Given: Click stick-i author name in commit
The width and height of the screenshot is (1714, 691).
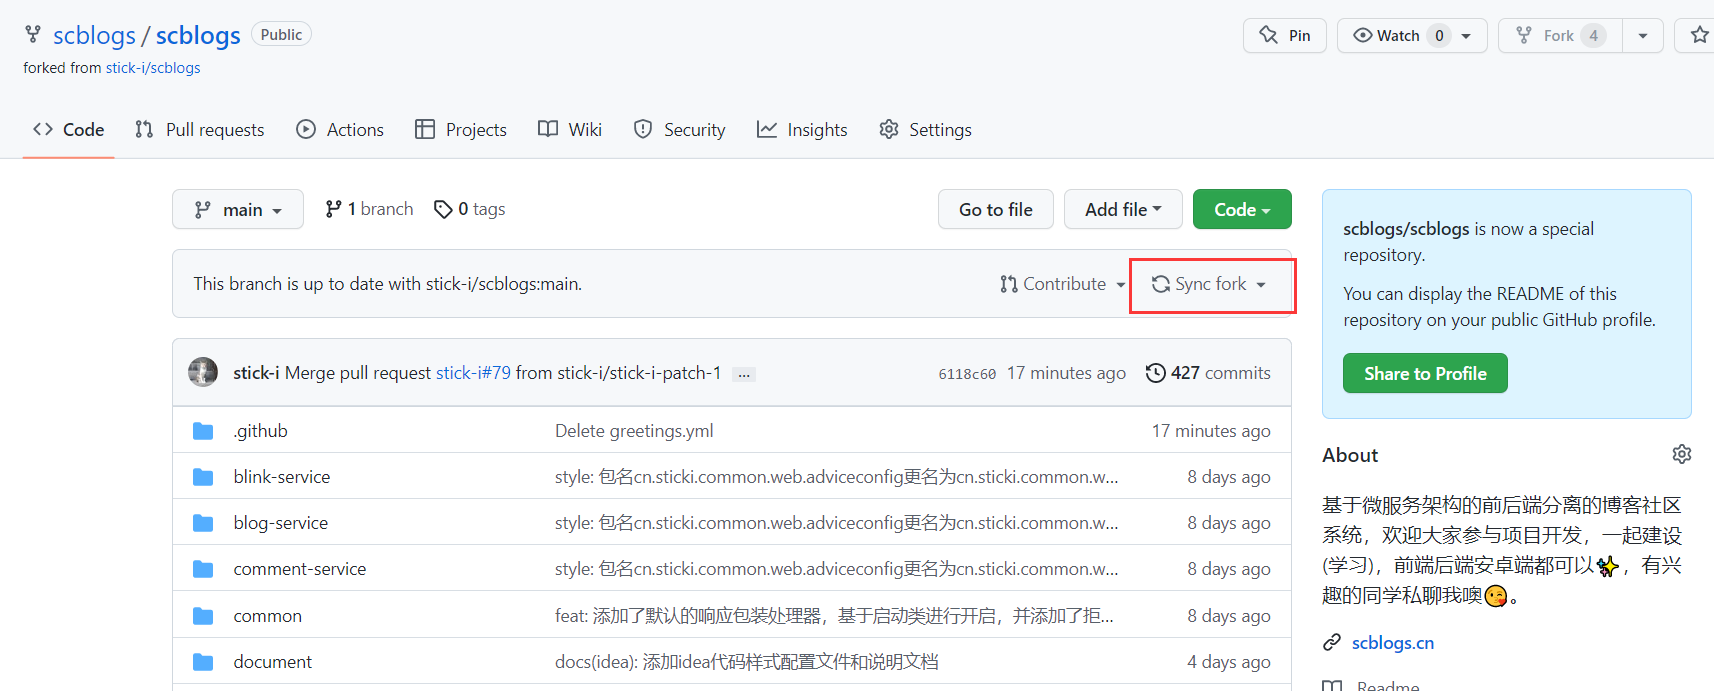Looking at the screenshot, I should [x=256, y=373].
